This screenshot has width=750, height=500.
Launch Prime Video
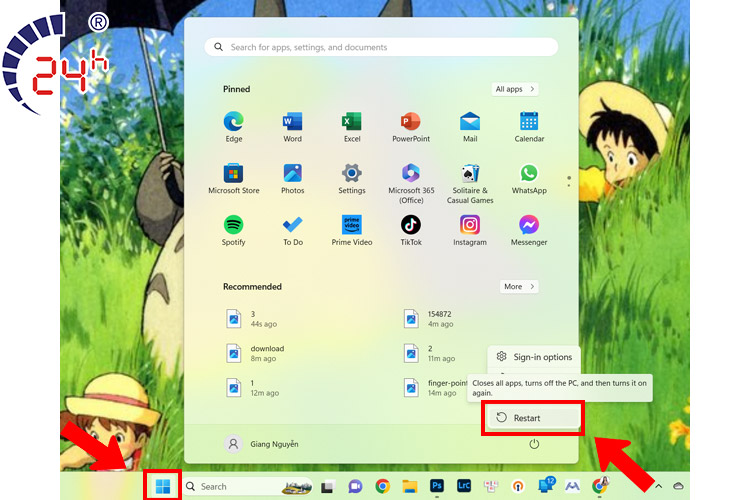[352, 230]
